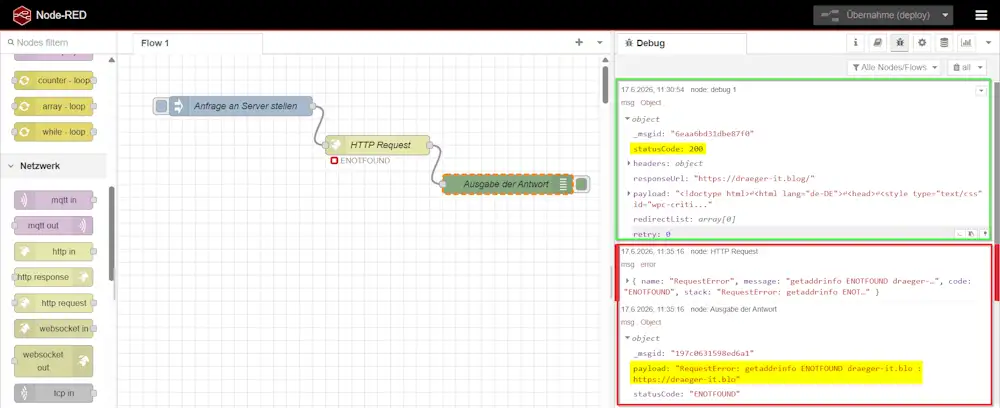This screenshot has height=408, width=1000.
Task: Select the counter - loop palette node
Action: 54,80
